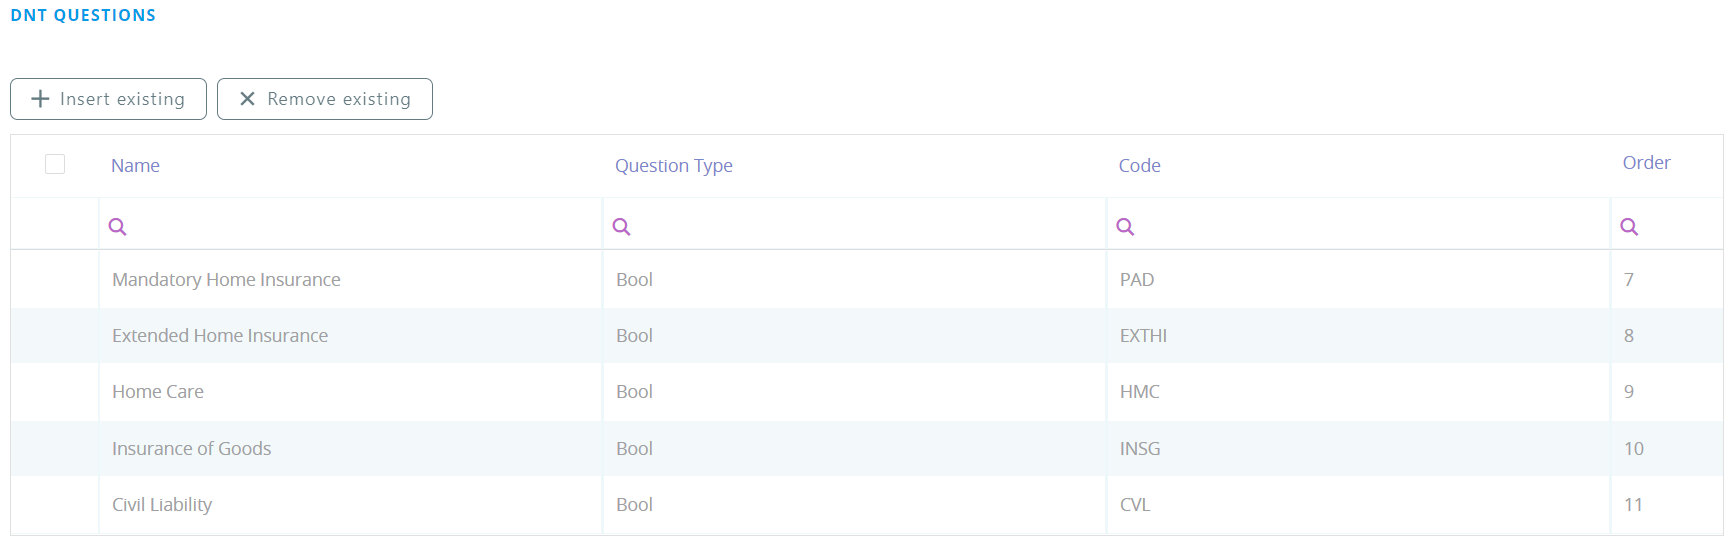Sort table by Name column header
1736x549 pixels.
(x=135, y=166)
